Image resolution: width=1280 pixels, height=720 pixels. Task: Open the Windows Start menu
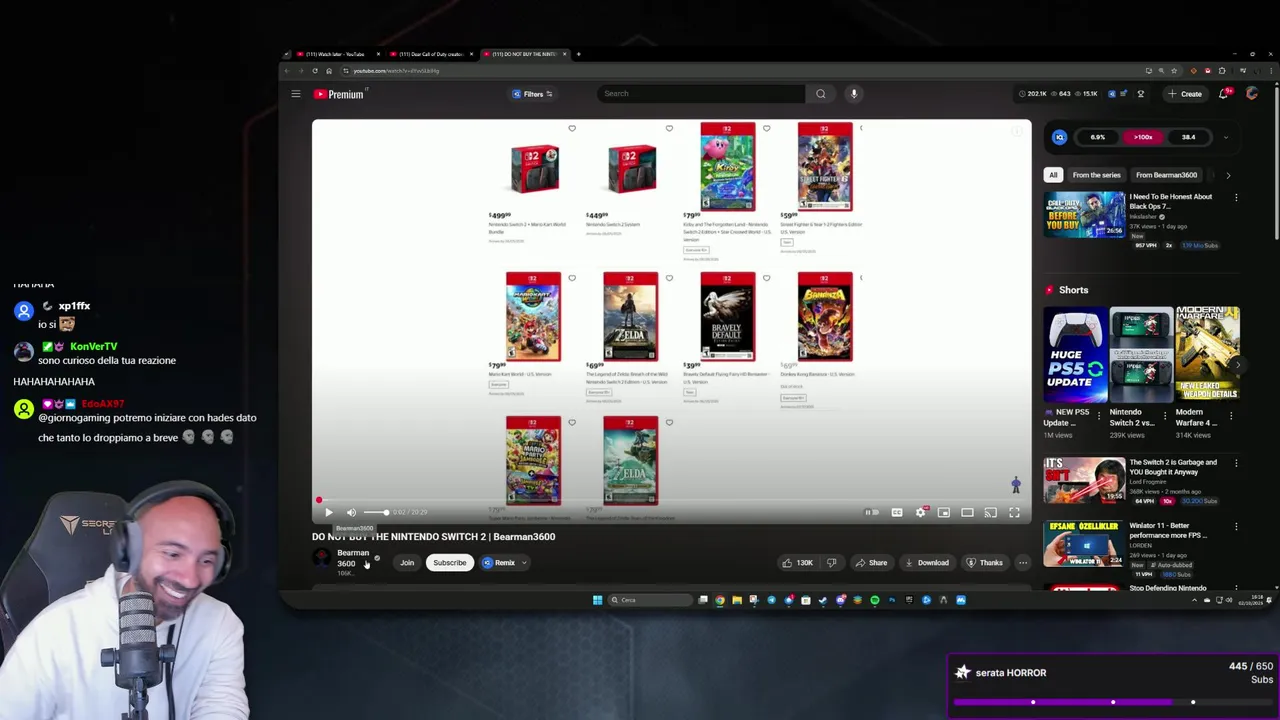(598, 600)
